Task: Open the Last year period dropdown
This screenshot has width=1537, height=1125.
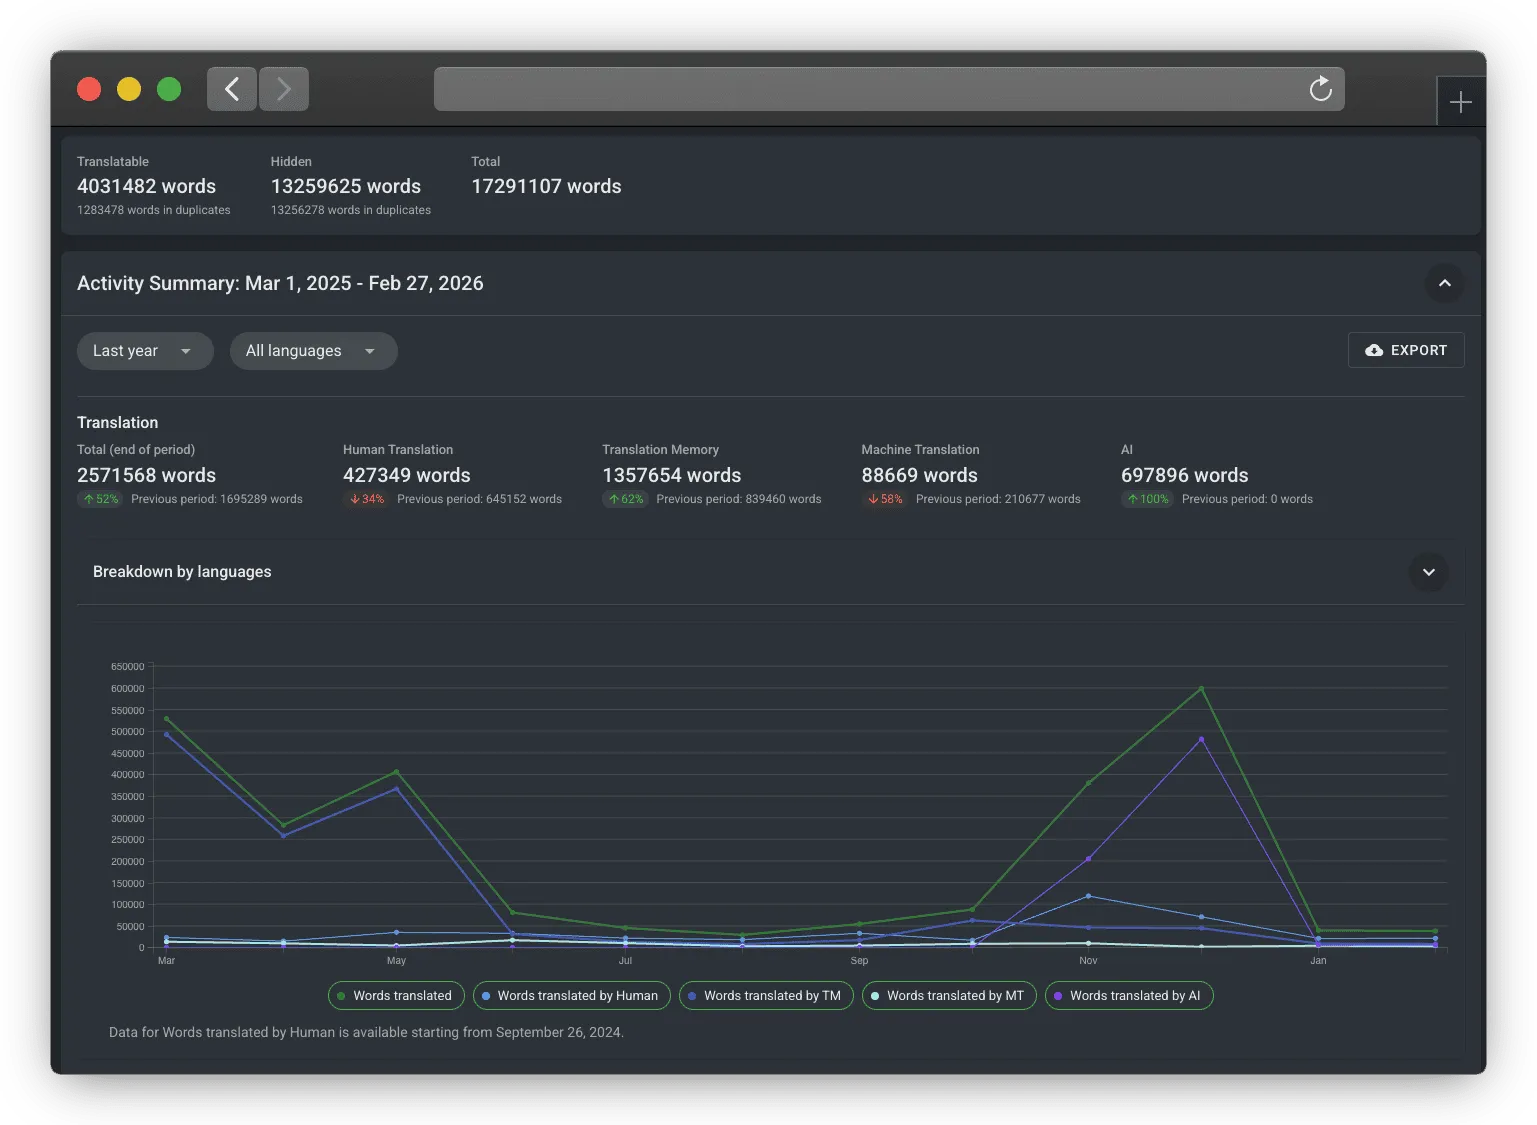Action: tap(144, 350)
